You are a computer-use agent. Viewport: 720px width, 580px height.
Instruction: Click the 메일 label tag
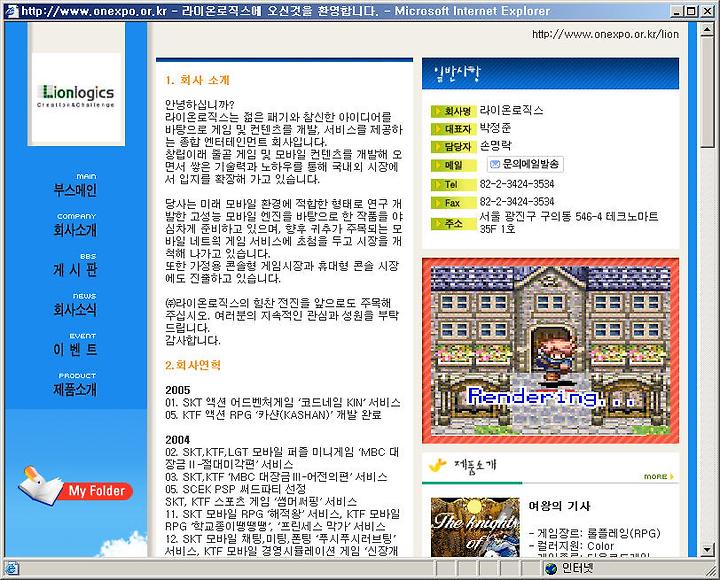[454, 165]
